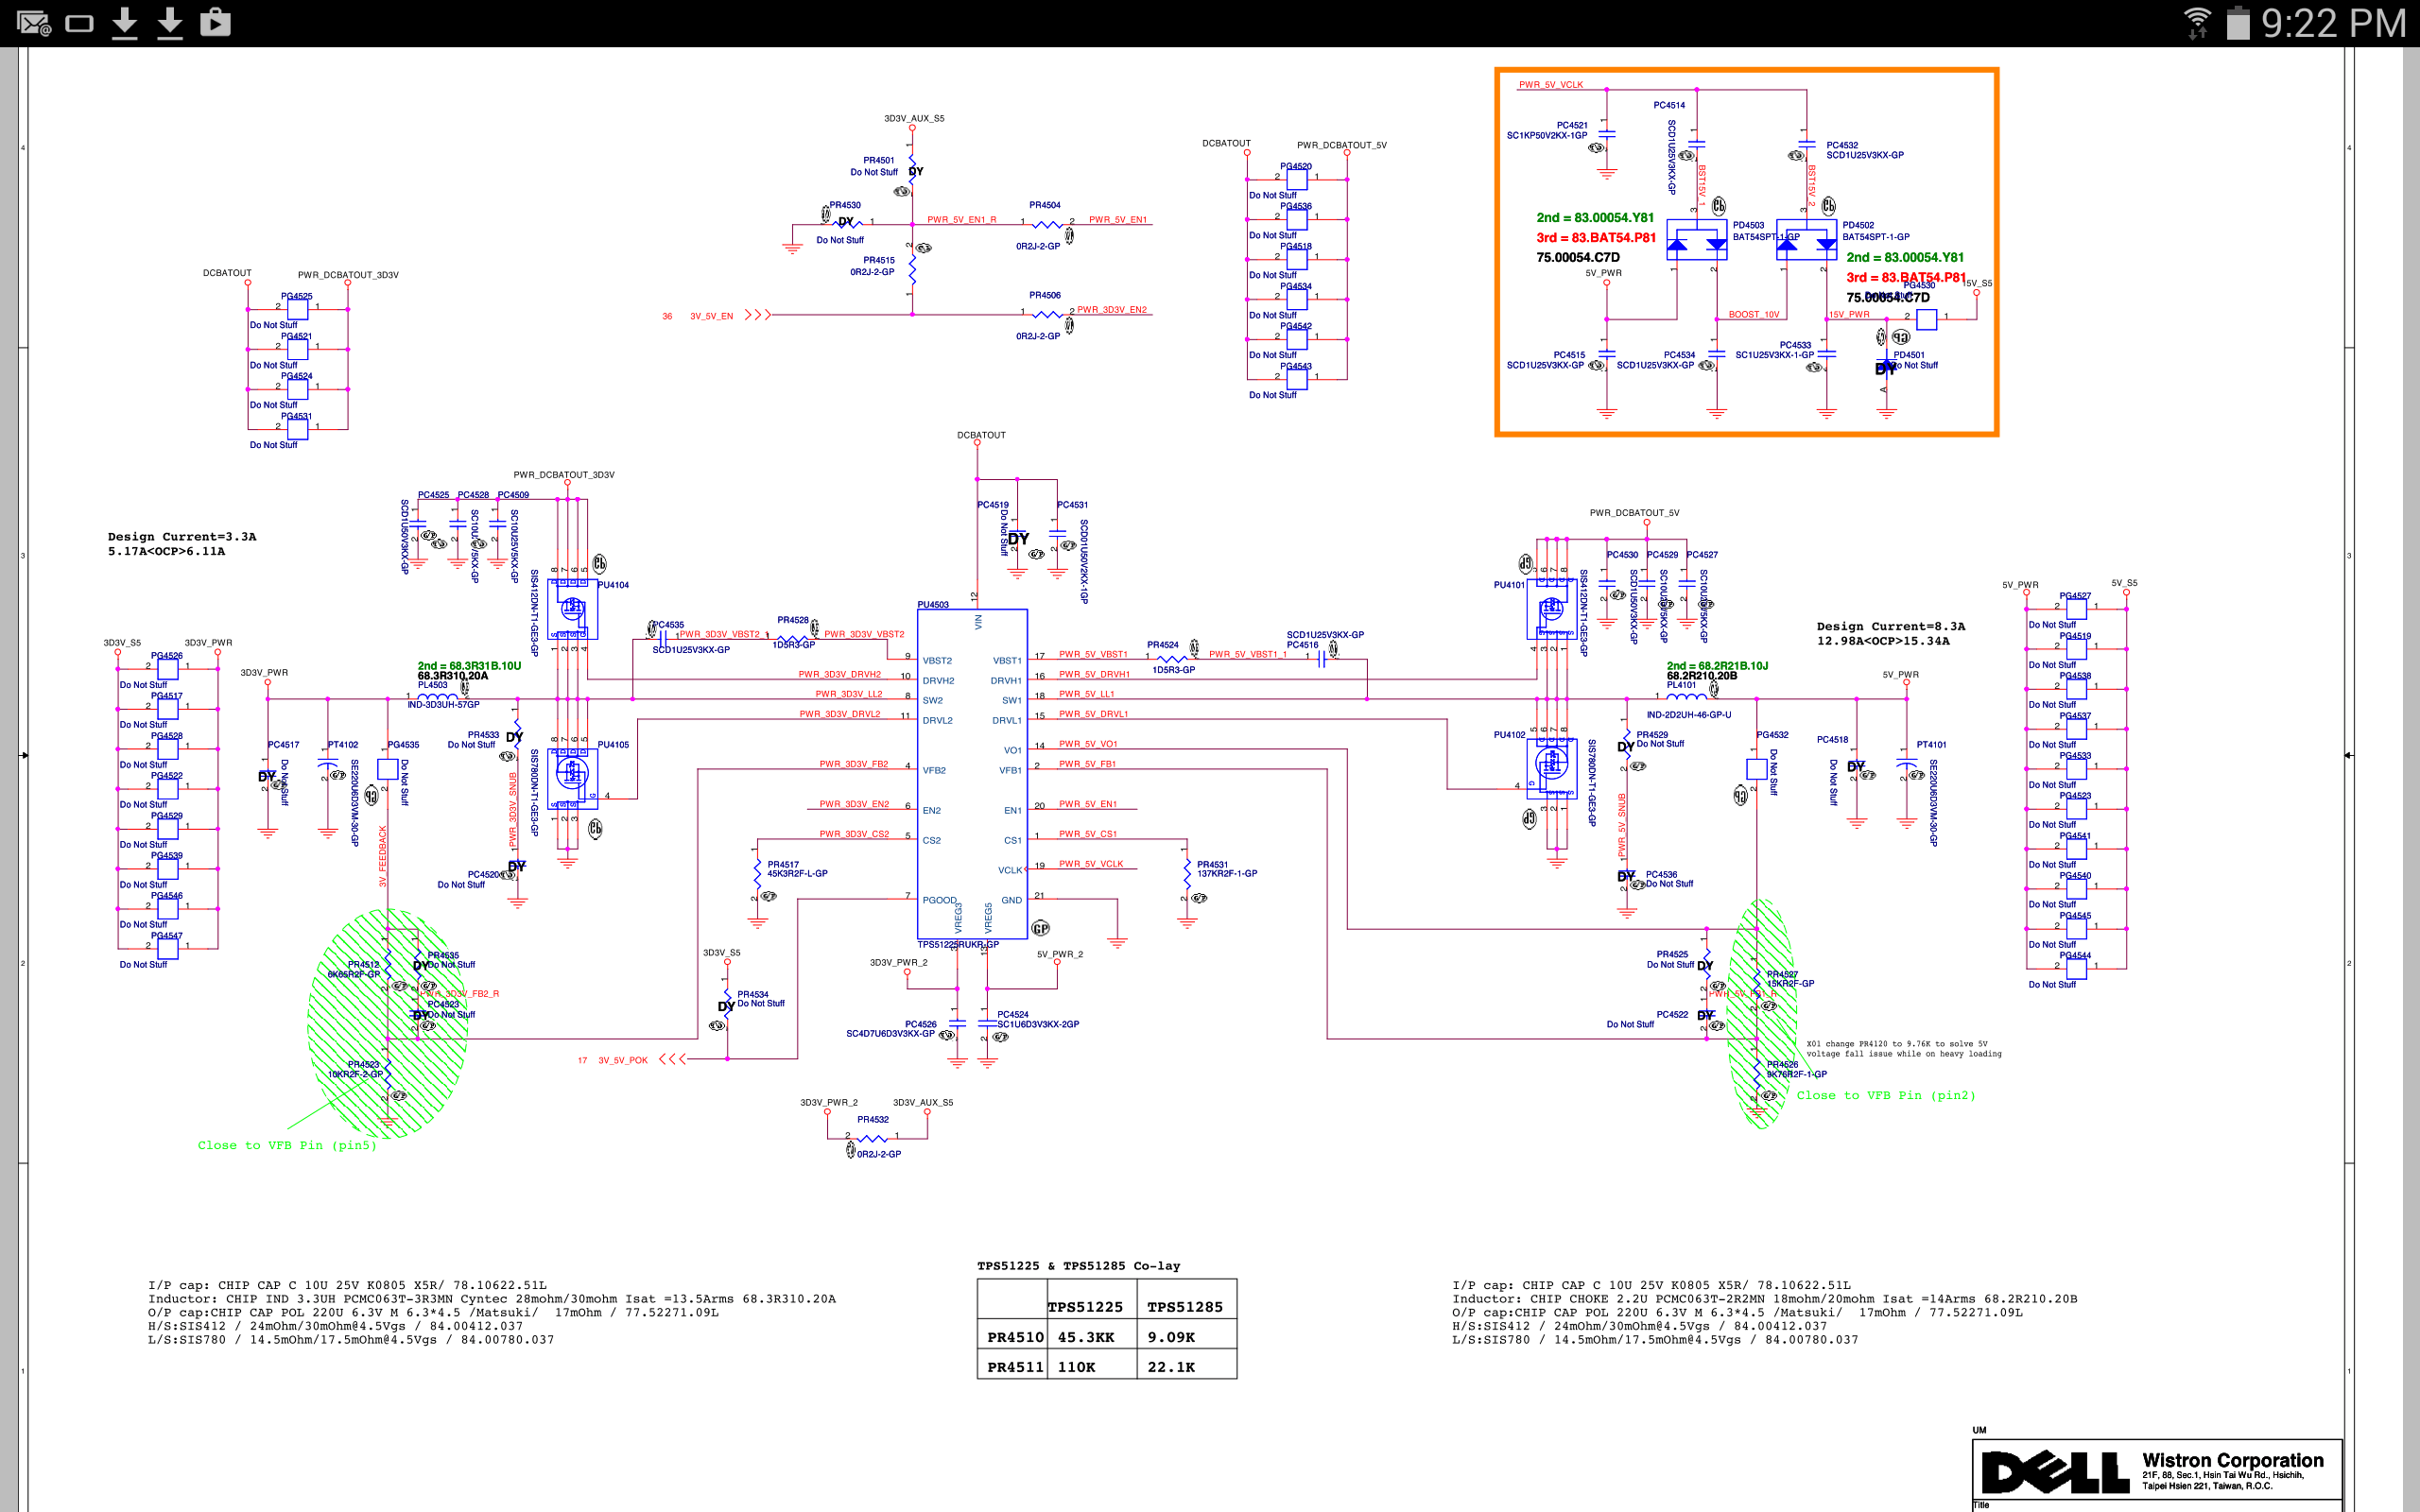
Task: Tap the Wi-Fi signal status icon
Action: pos(2197,22)
